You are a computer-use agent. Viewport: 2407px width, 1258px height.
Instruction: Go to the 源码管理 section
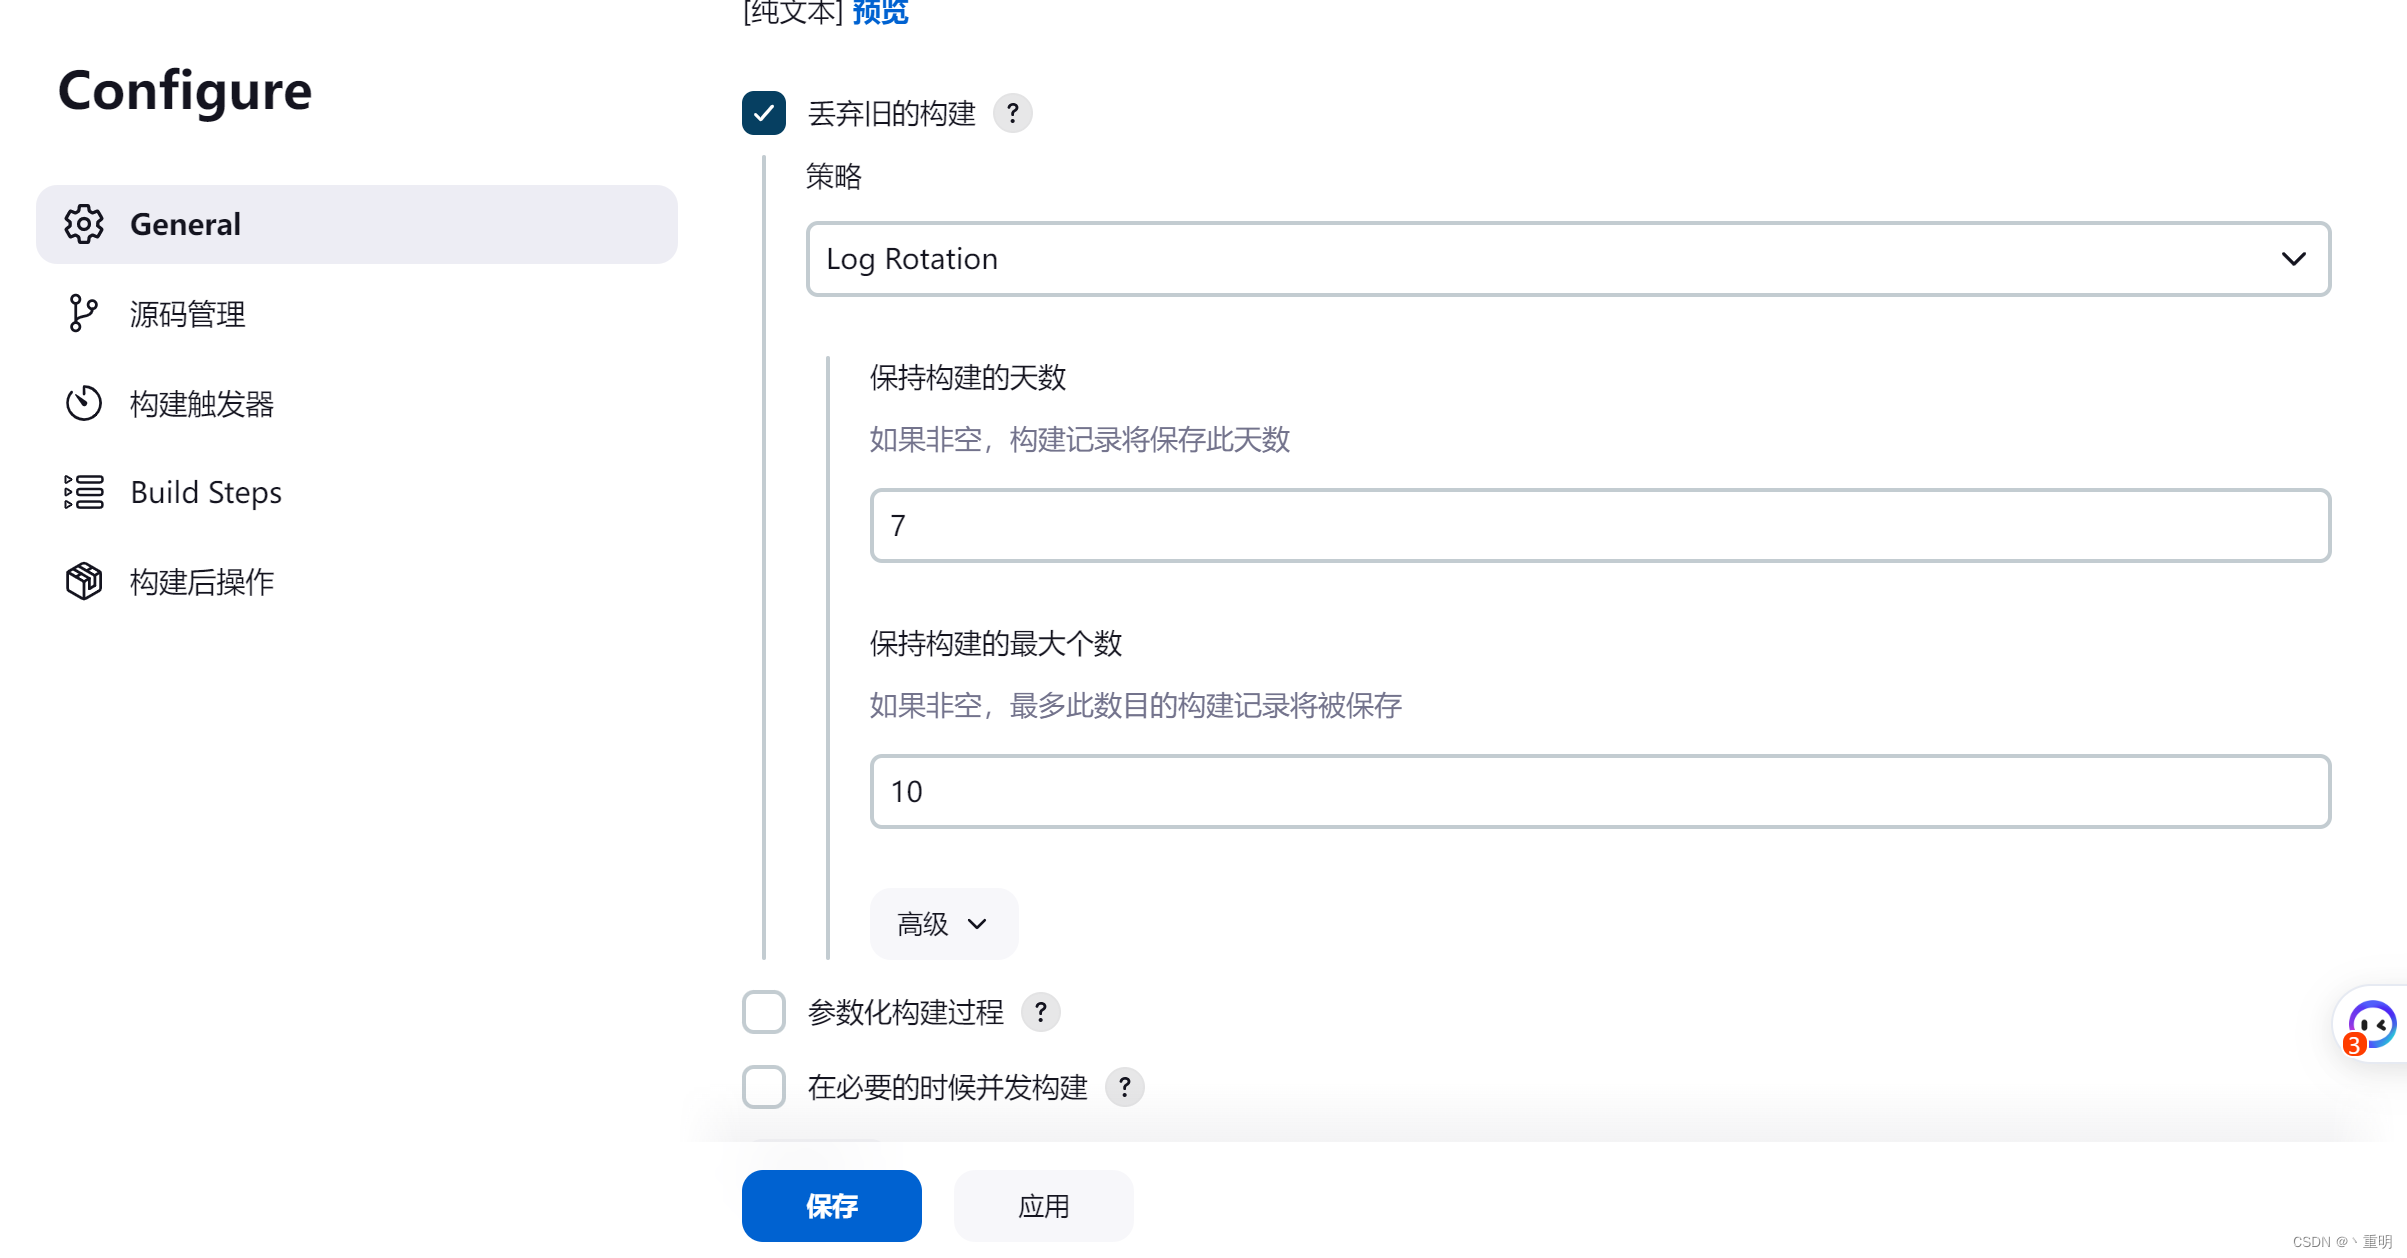tap(357, 314)
